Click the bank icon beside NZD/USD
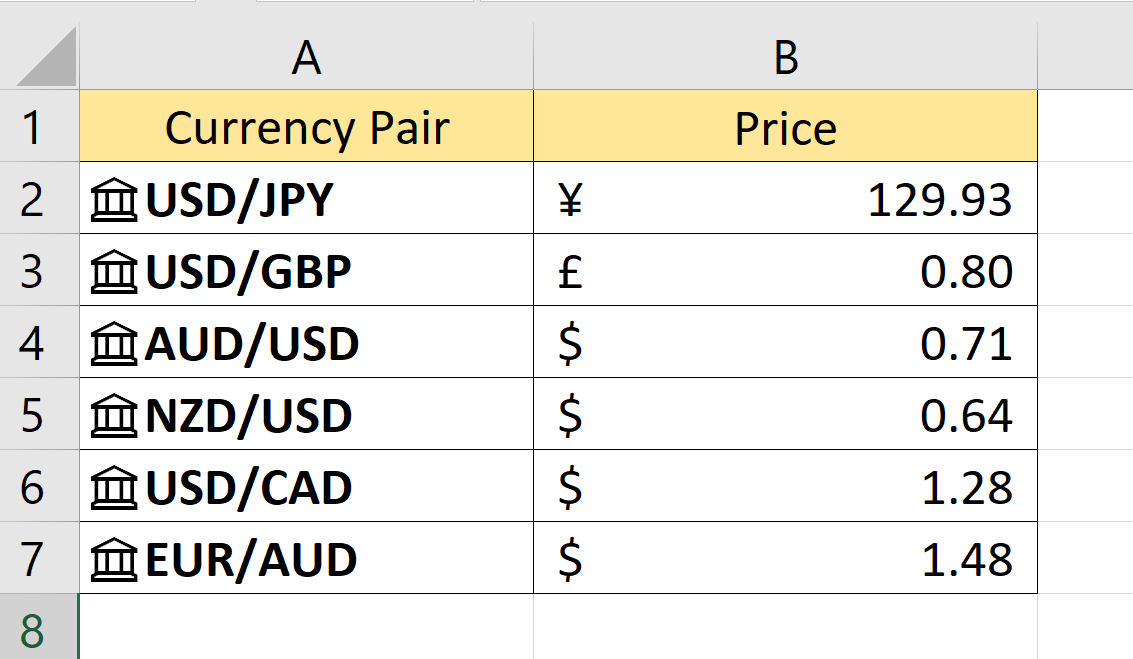1133x659 pixels. point(115,414)
